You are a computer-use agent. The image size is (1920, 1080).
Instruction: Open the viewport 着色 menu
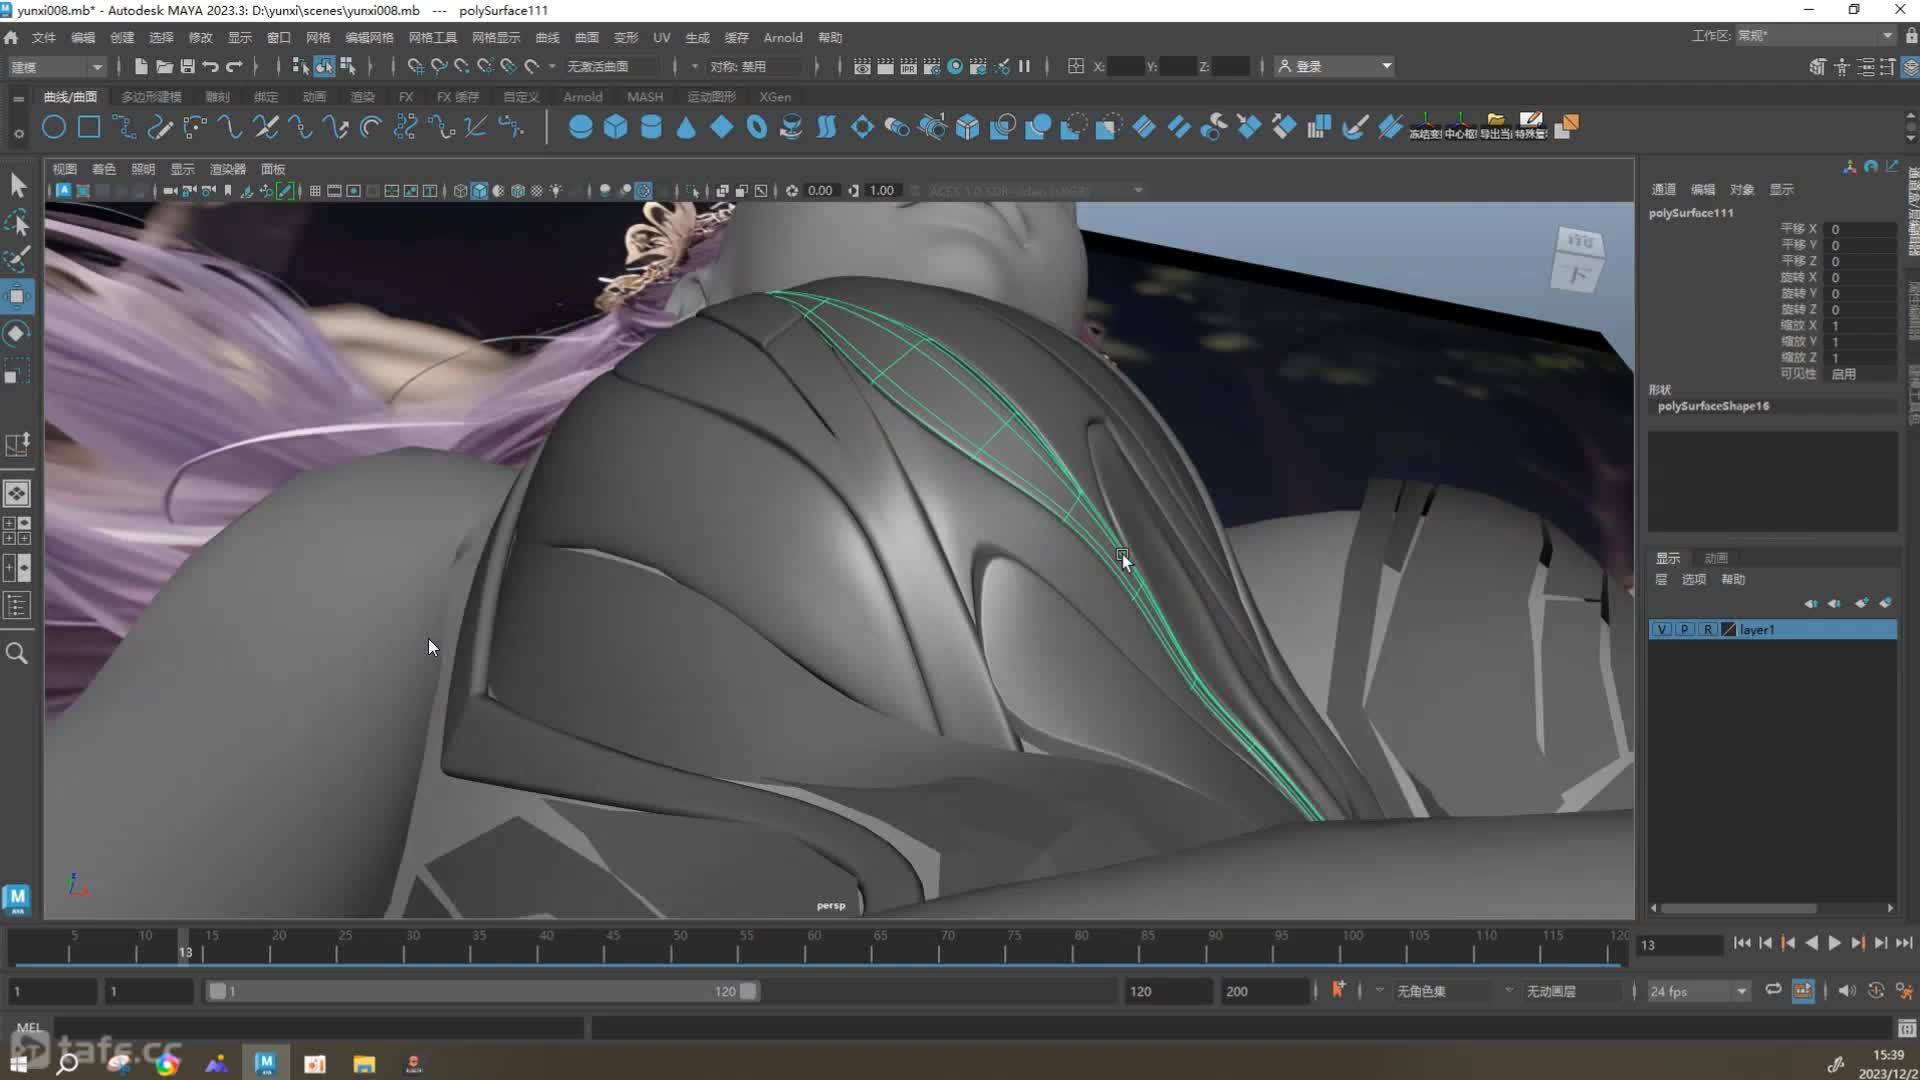103,169
